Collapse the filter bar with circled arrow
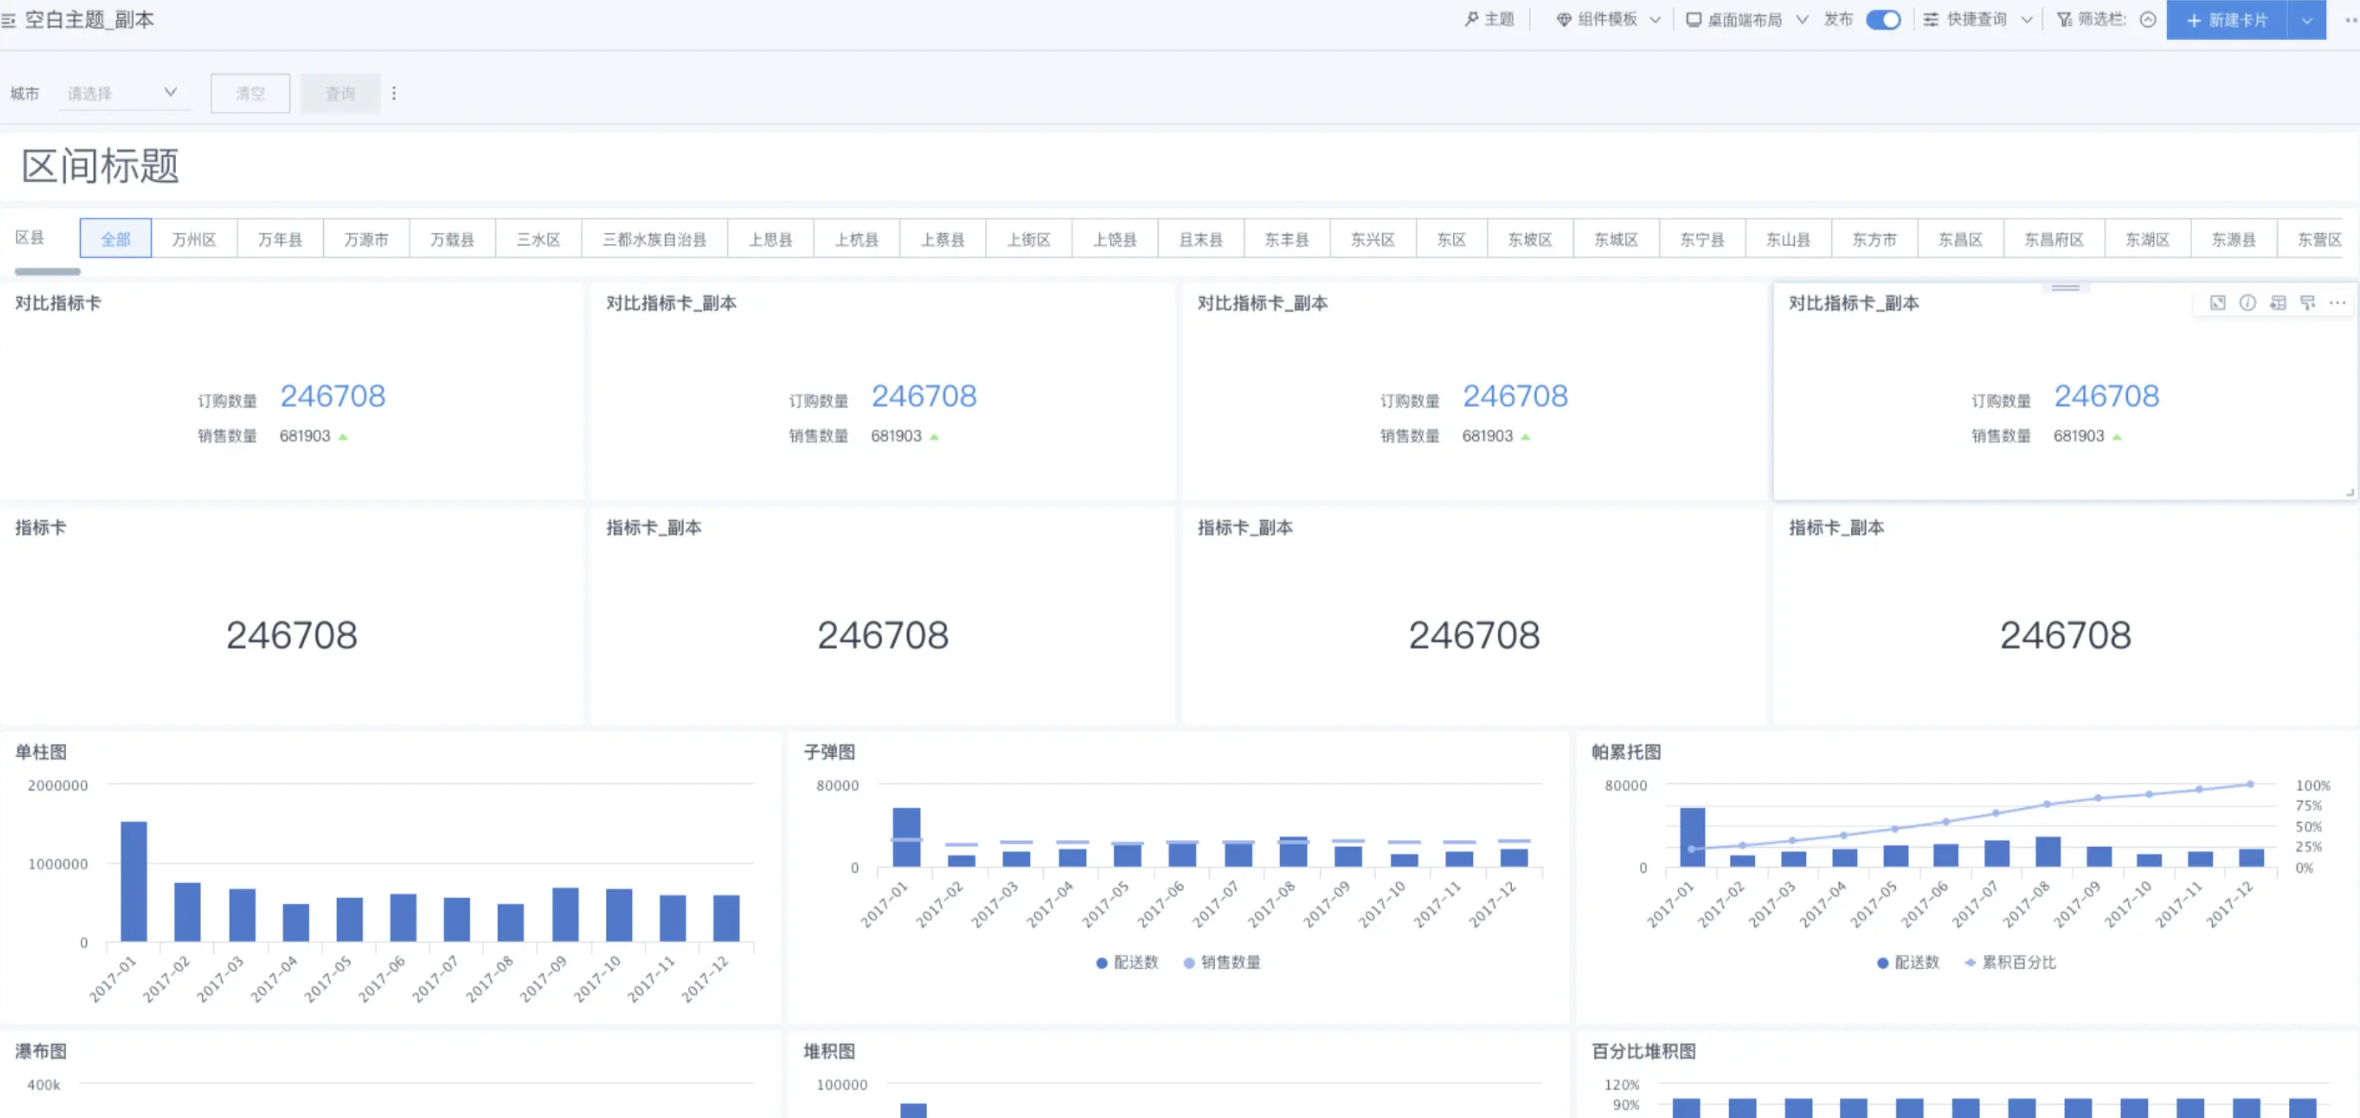This screenshot has height=1118, width=2360. (x=2147, y=20)
